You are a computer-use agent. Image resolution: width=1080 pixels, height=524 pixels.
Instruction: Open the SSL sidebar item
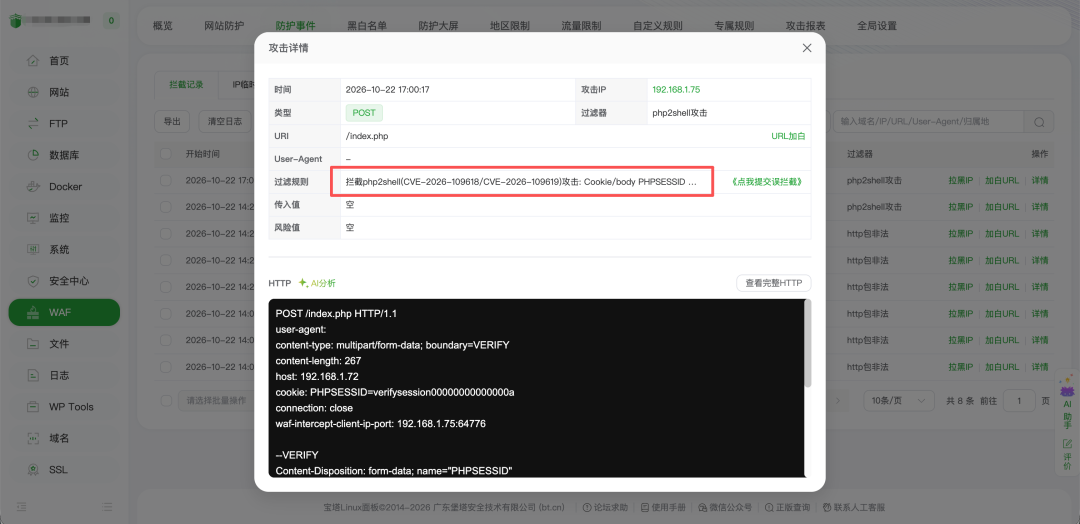pyautogui.click(x=63, y=470)
